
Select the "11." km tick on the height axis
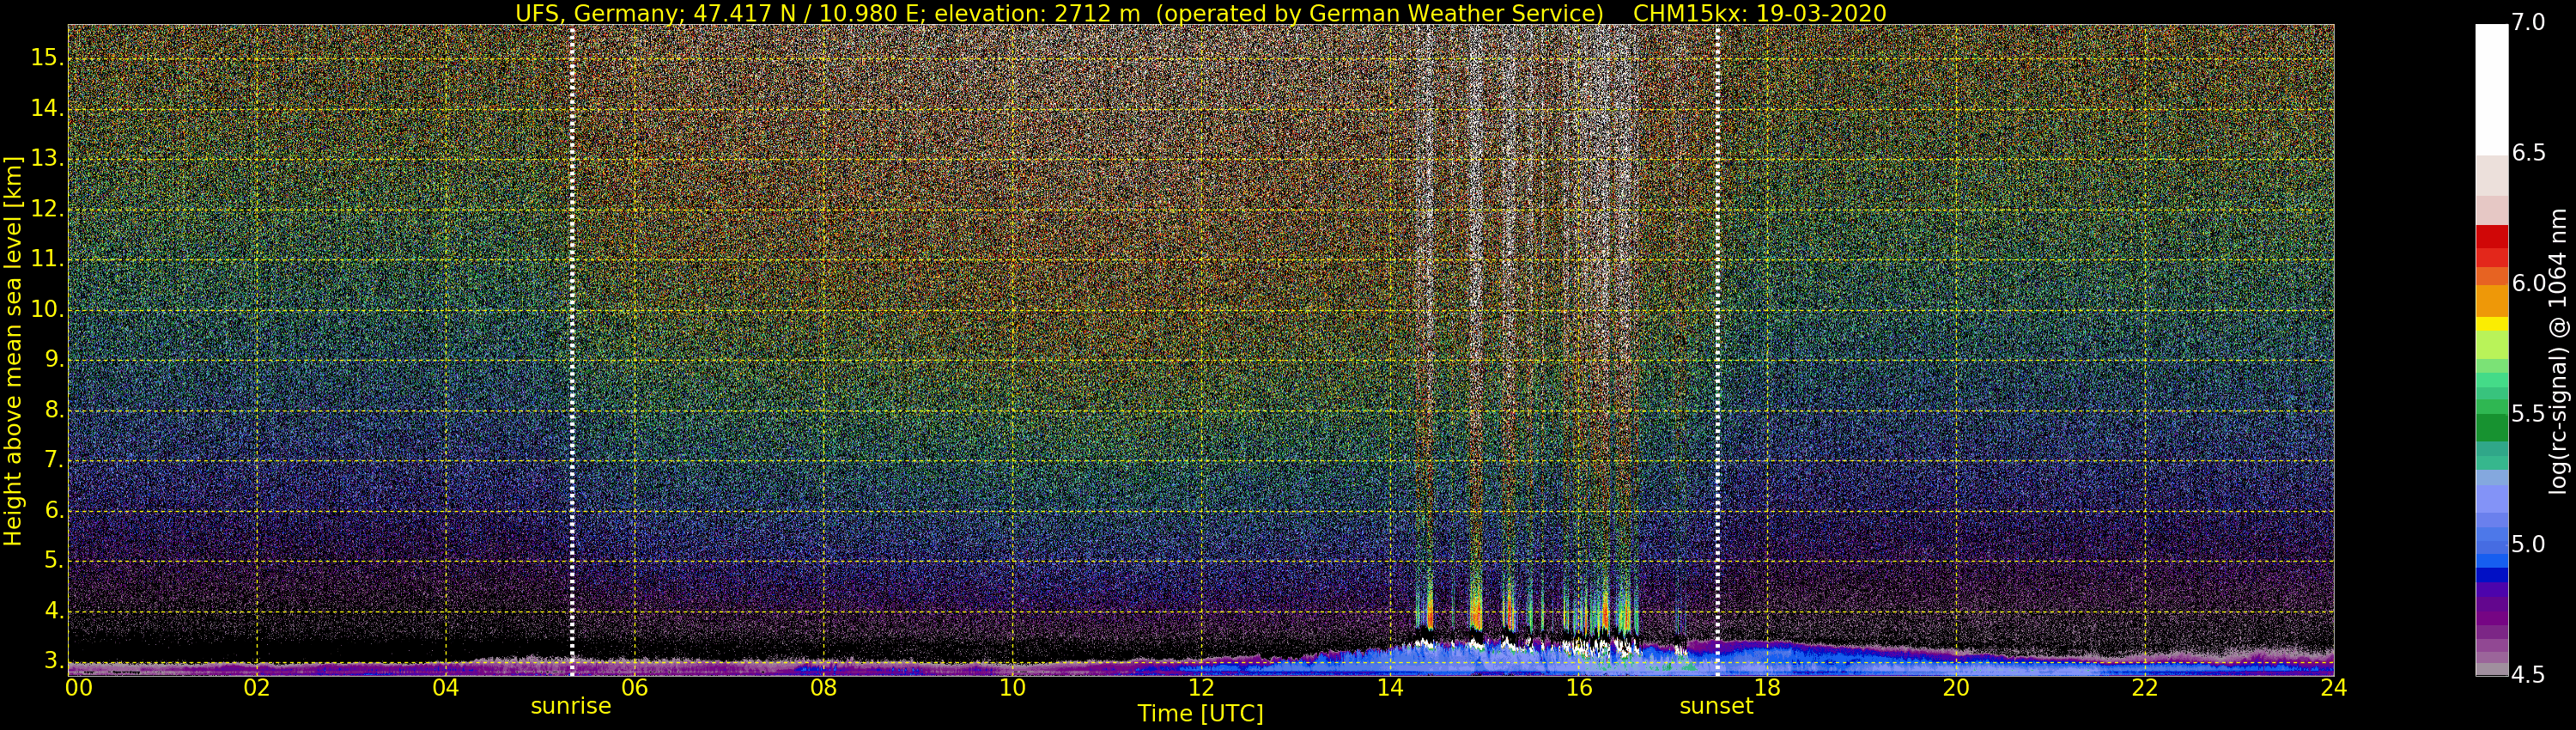(46, 259)
